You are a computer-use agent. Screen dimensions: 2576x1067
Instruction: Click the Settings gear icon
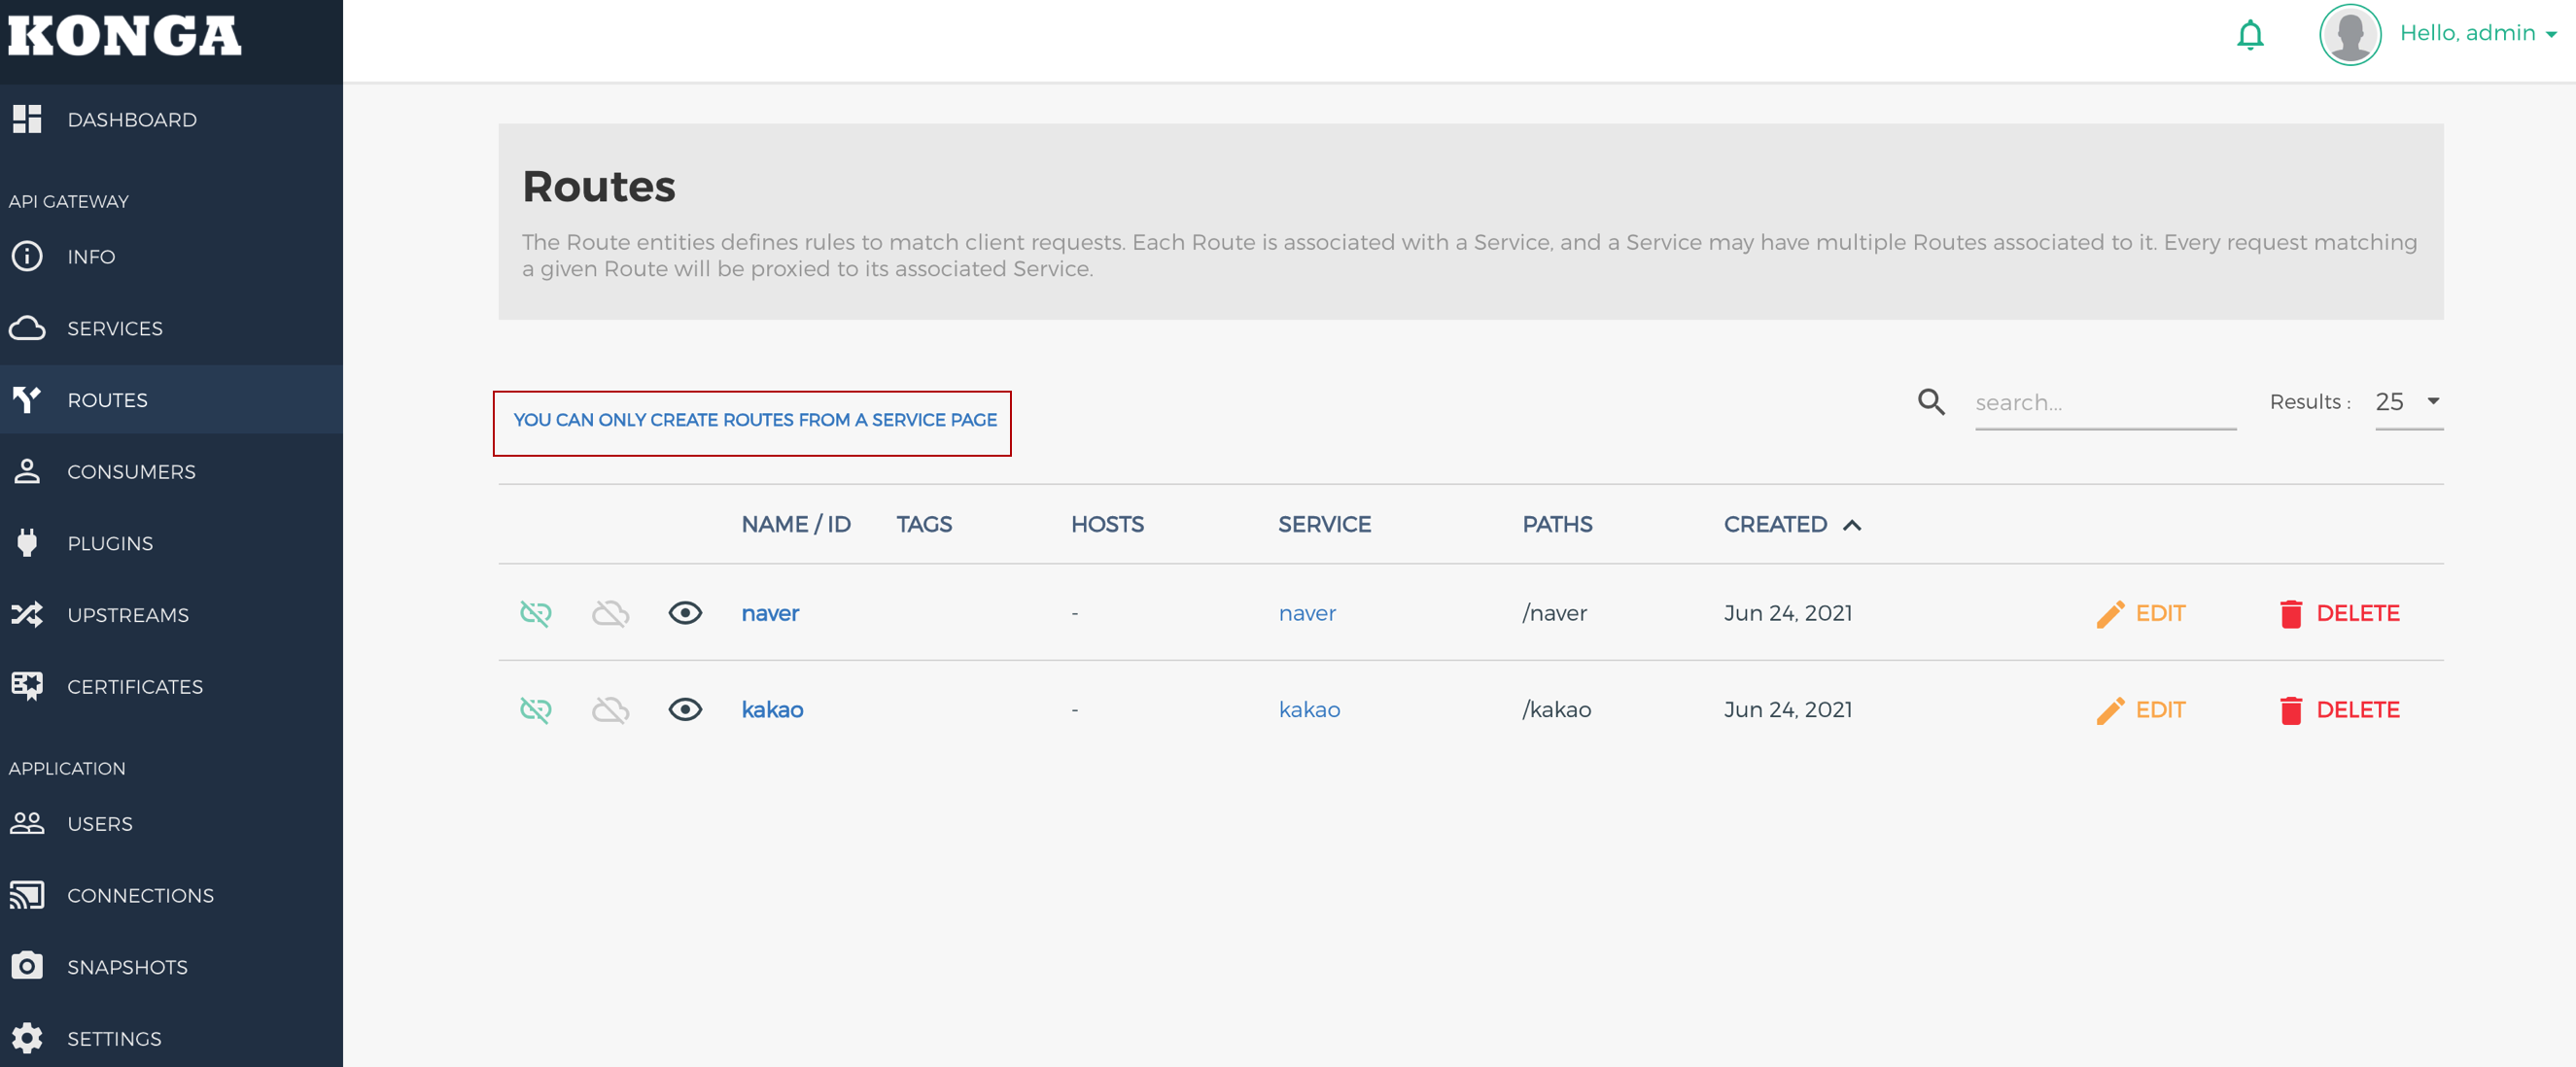tap(27, 1038)
